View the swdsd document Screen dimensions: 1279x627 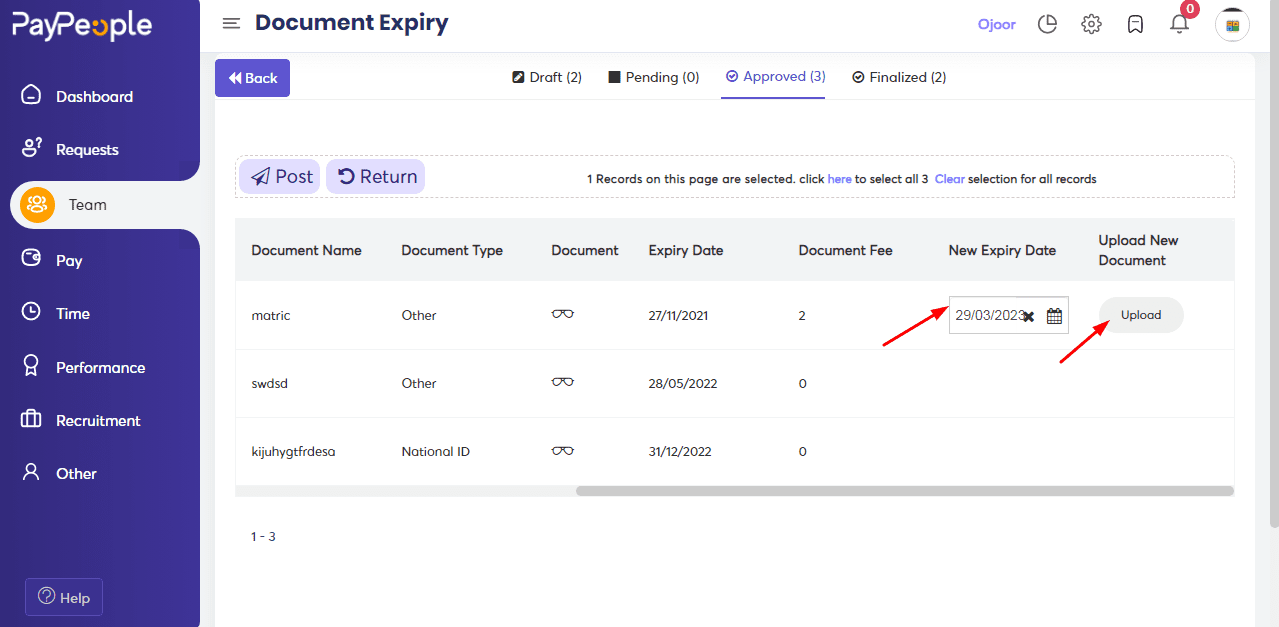562,381
